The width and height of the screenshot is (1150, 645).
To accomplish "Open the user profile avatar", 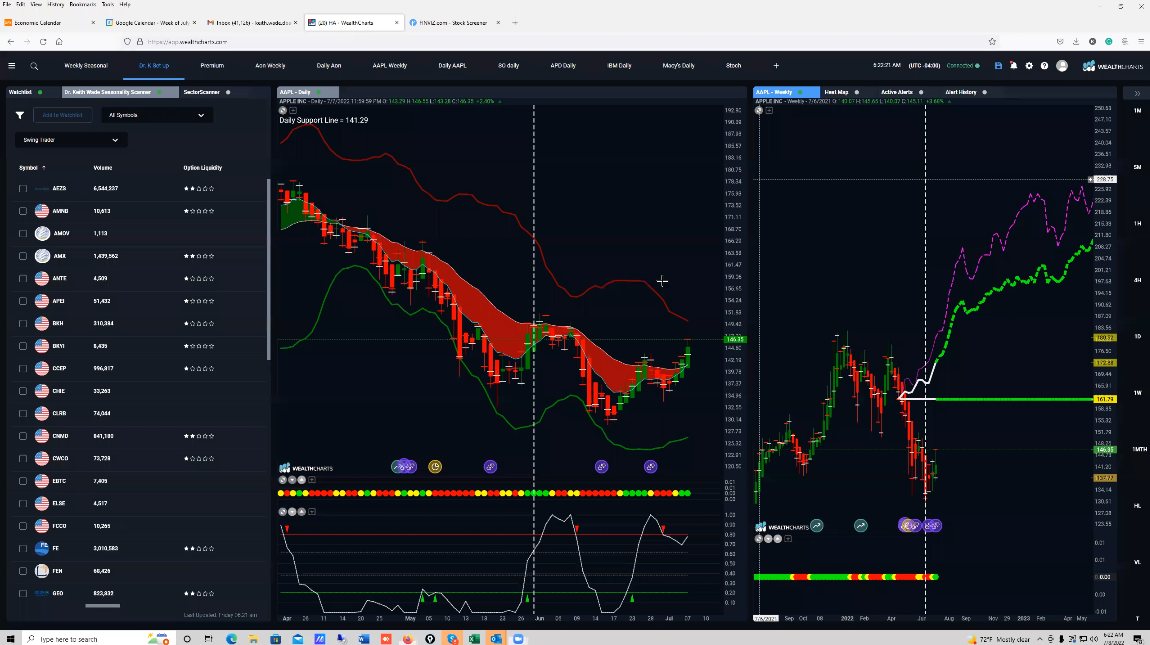I will [x=1061, y=66].
